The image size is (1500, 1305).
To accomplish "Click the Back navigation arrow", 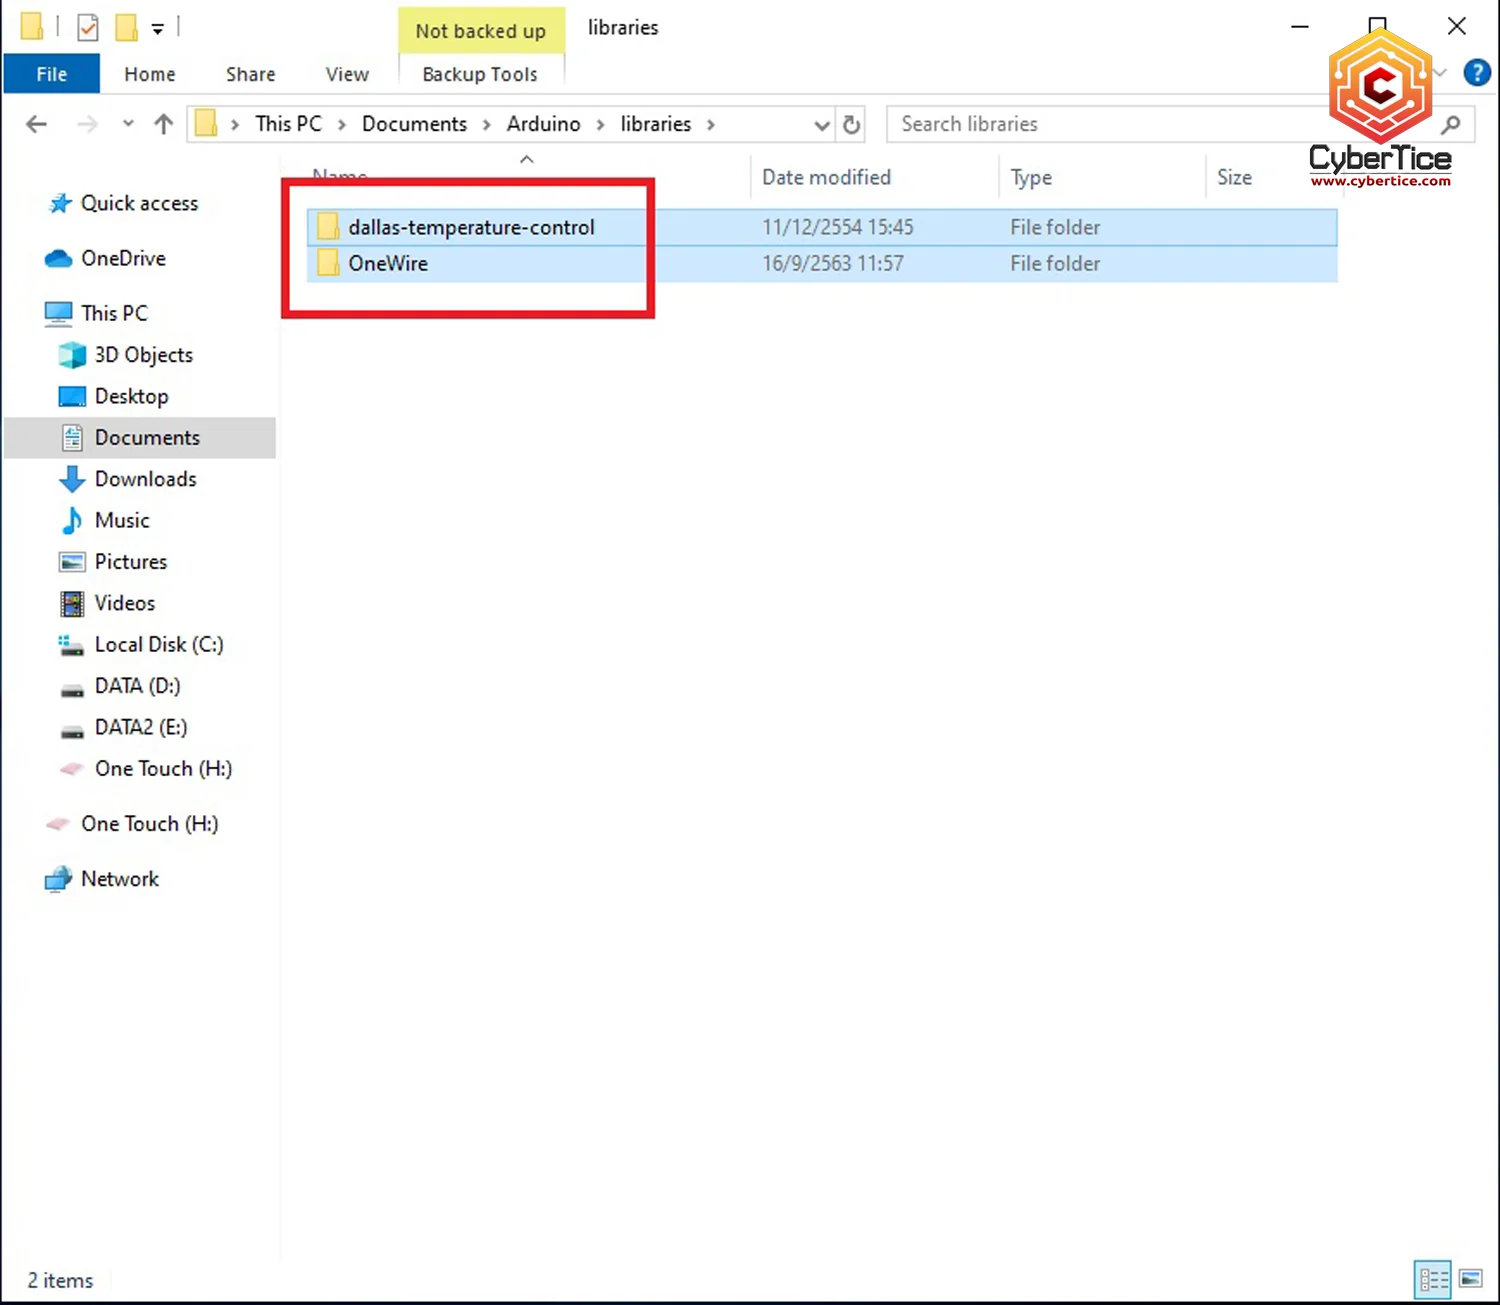I will pos(37,124).
